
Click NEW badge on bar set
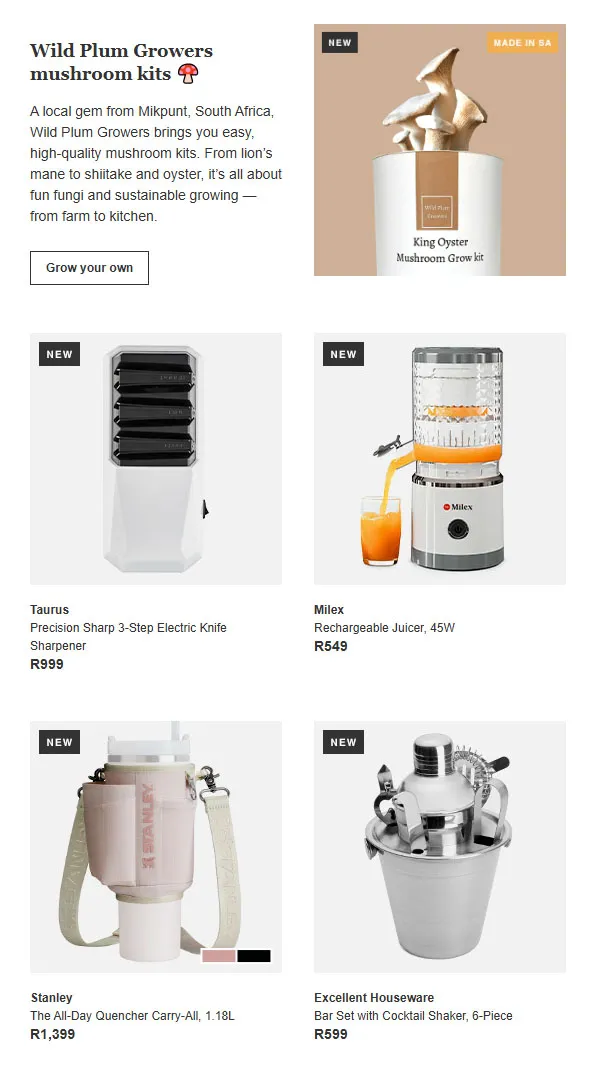pyautogui.click(x=343, y=742)
